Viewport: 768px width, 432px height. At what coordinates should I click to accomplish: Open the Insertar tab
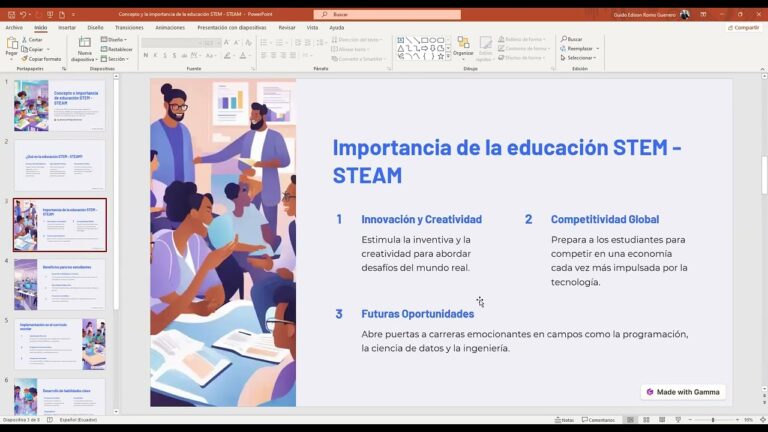click(67, 28)
